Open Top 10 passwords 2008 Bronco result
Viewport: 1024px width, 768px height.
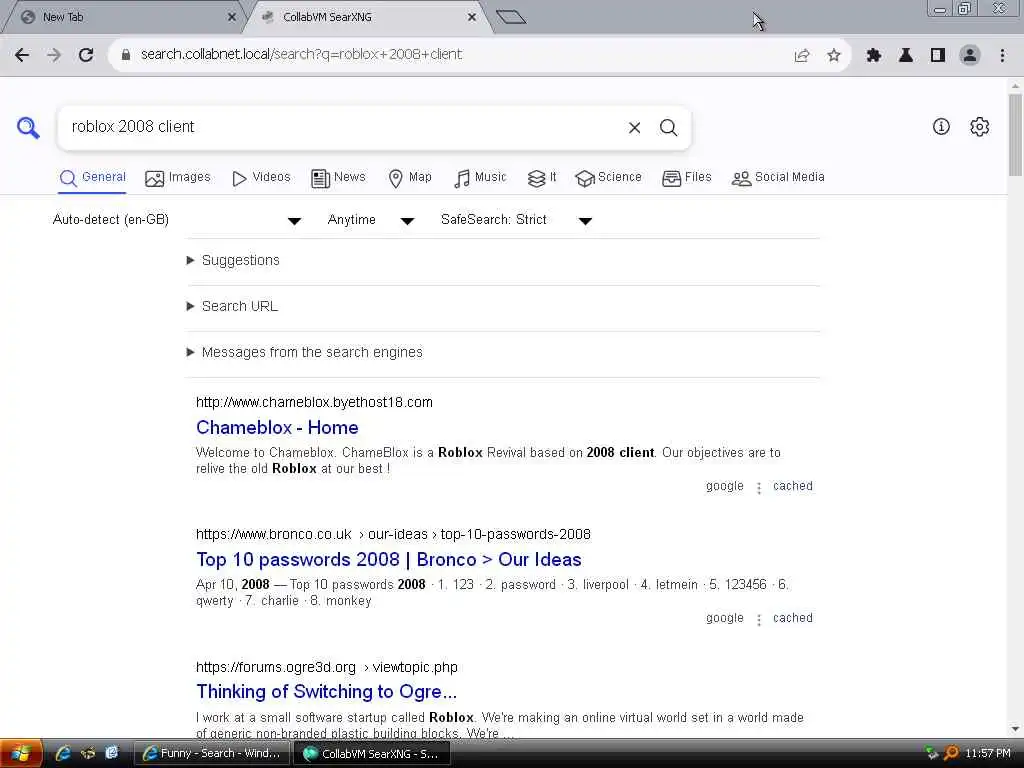[389, 560]
